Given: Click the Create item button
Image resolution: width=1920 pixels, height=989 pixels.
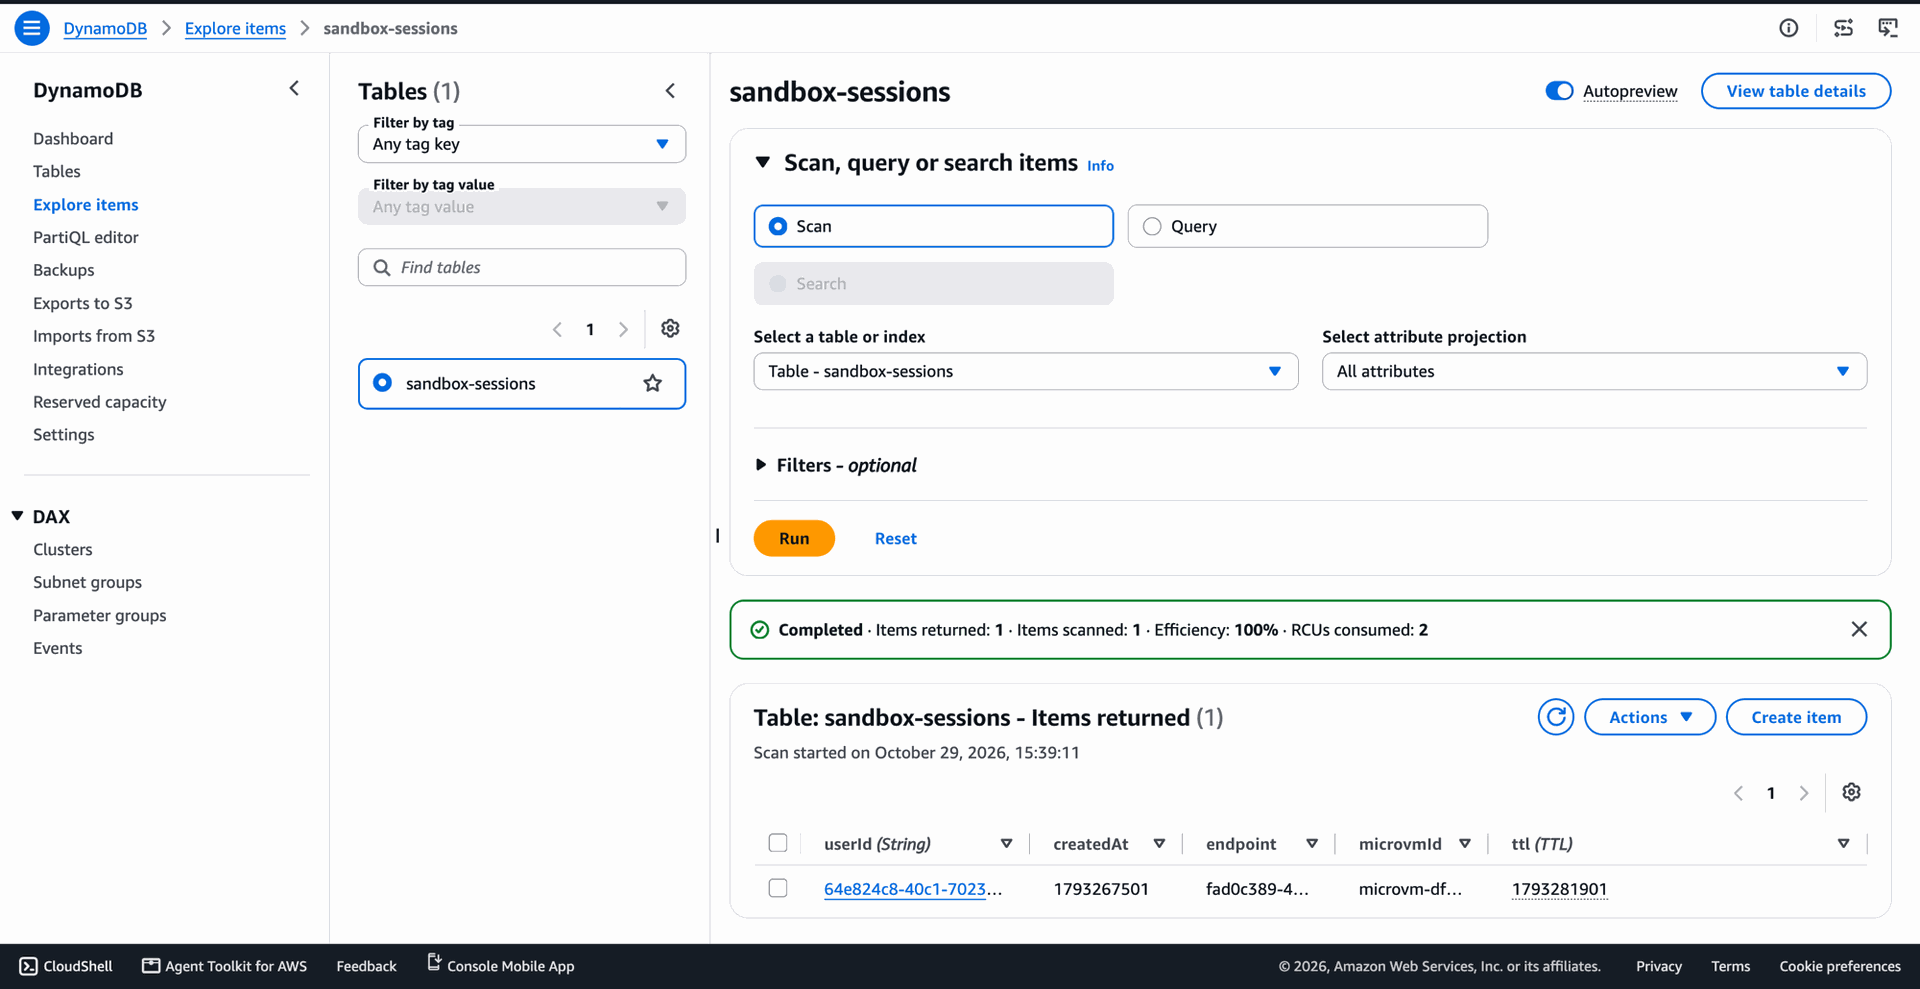Looking at the screenshot, I should click(1796, 717).
